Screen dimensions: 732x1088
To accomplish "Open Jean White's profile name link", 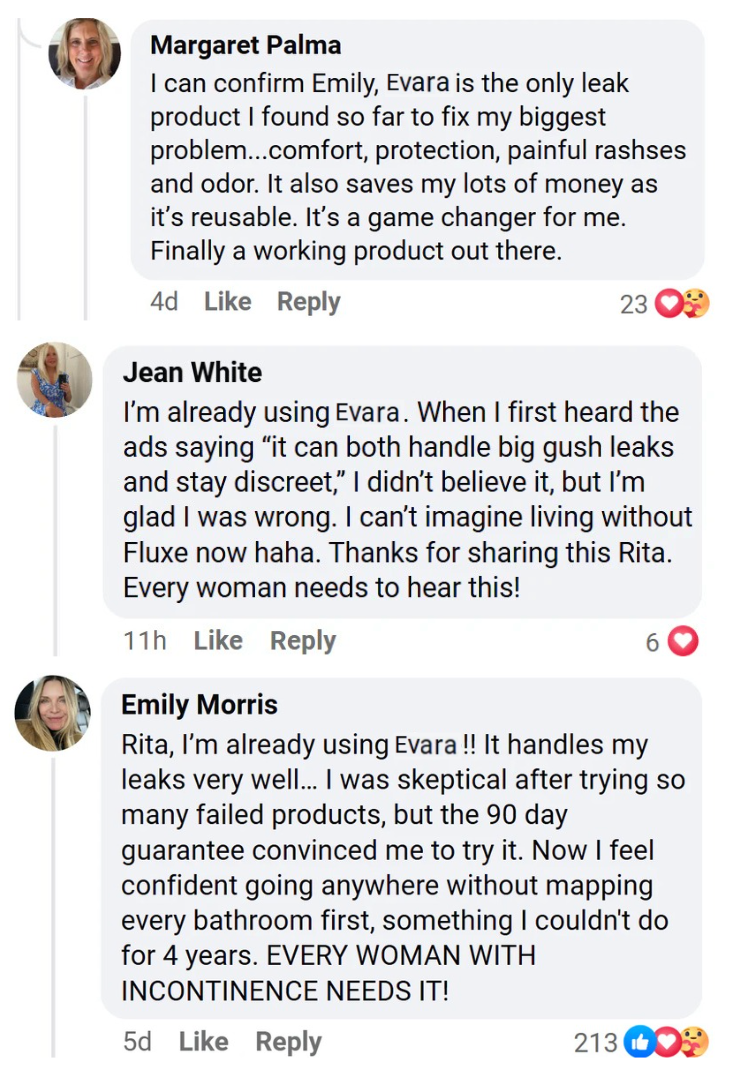I will click(192, 372).
